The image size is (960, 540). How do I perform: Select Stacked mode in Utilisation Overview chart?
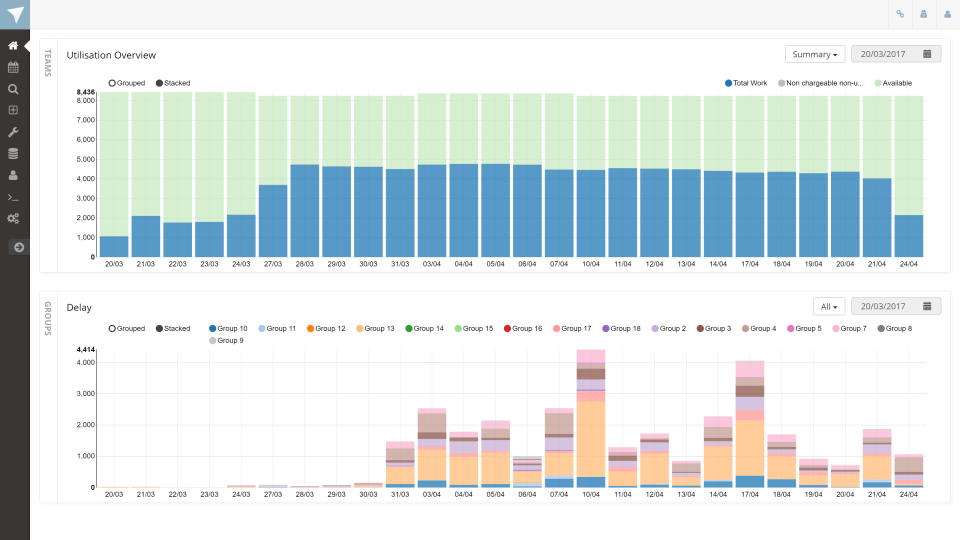(172, 83)
